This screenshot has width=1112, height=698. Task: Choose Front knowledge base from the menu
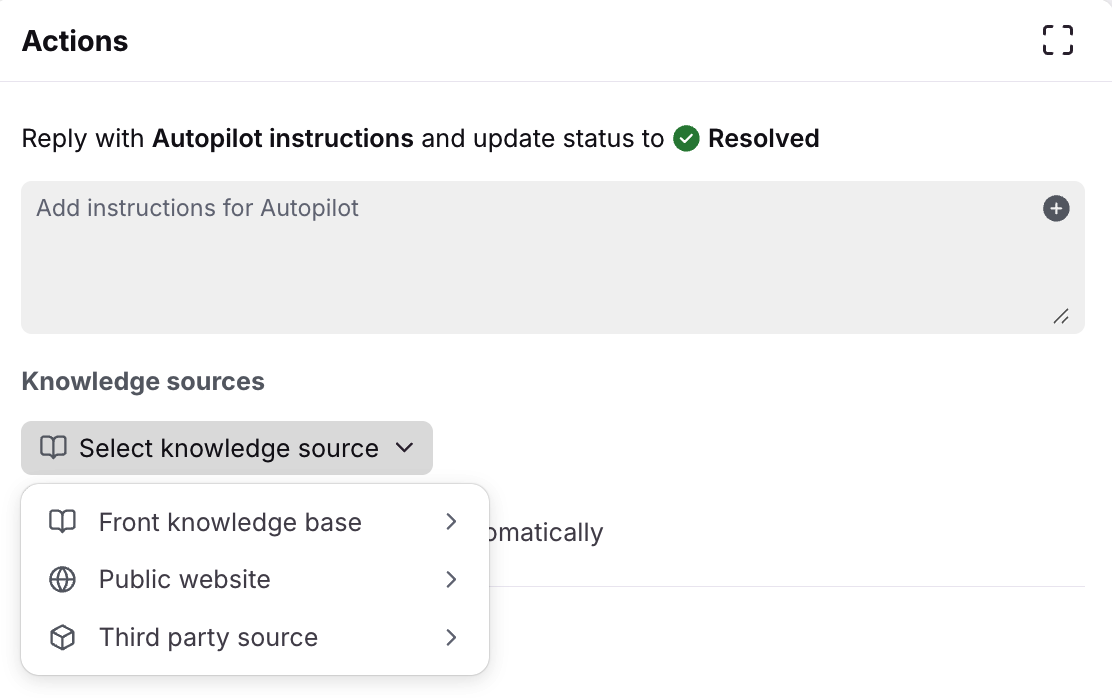coord(230,522)
